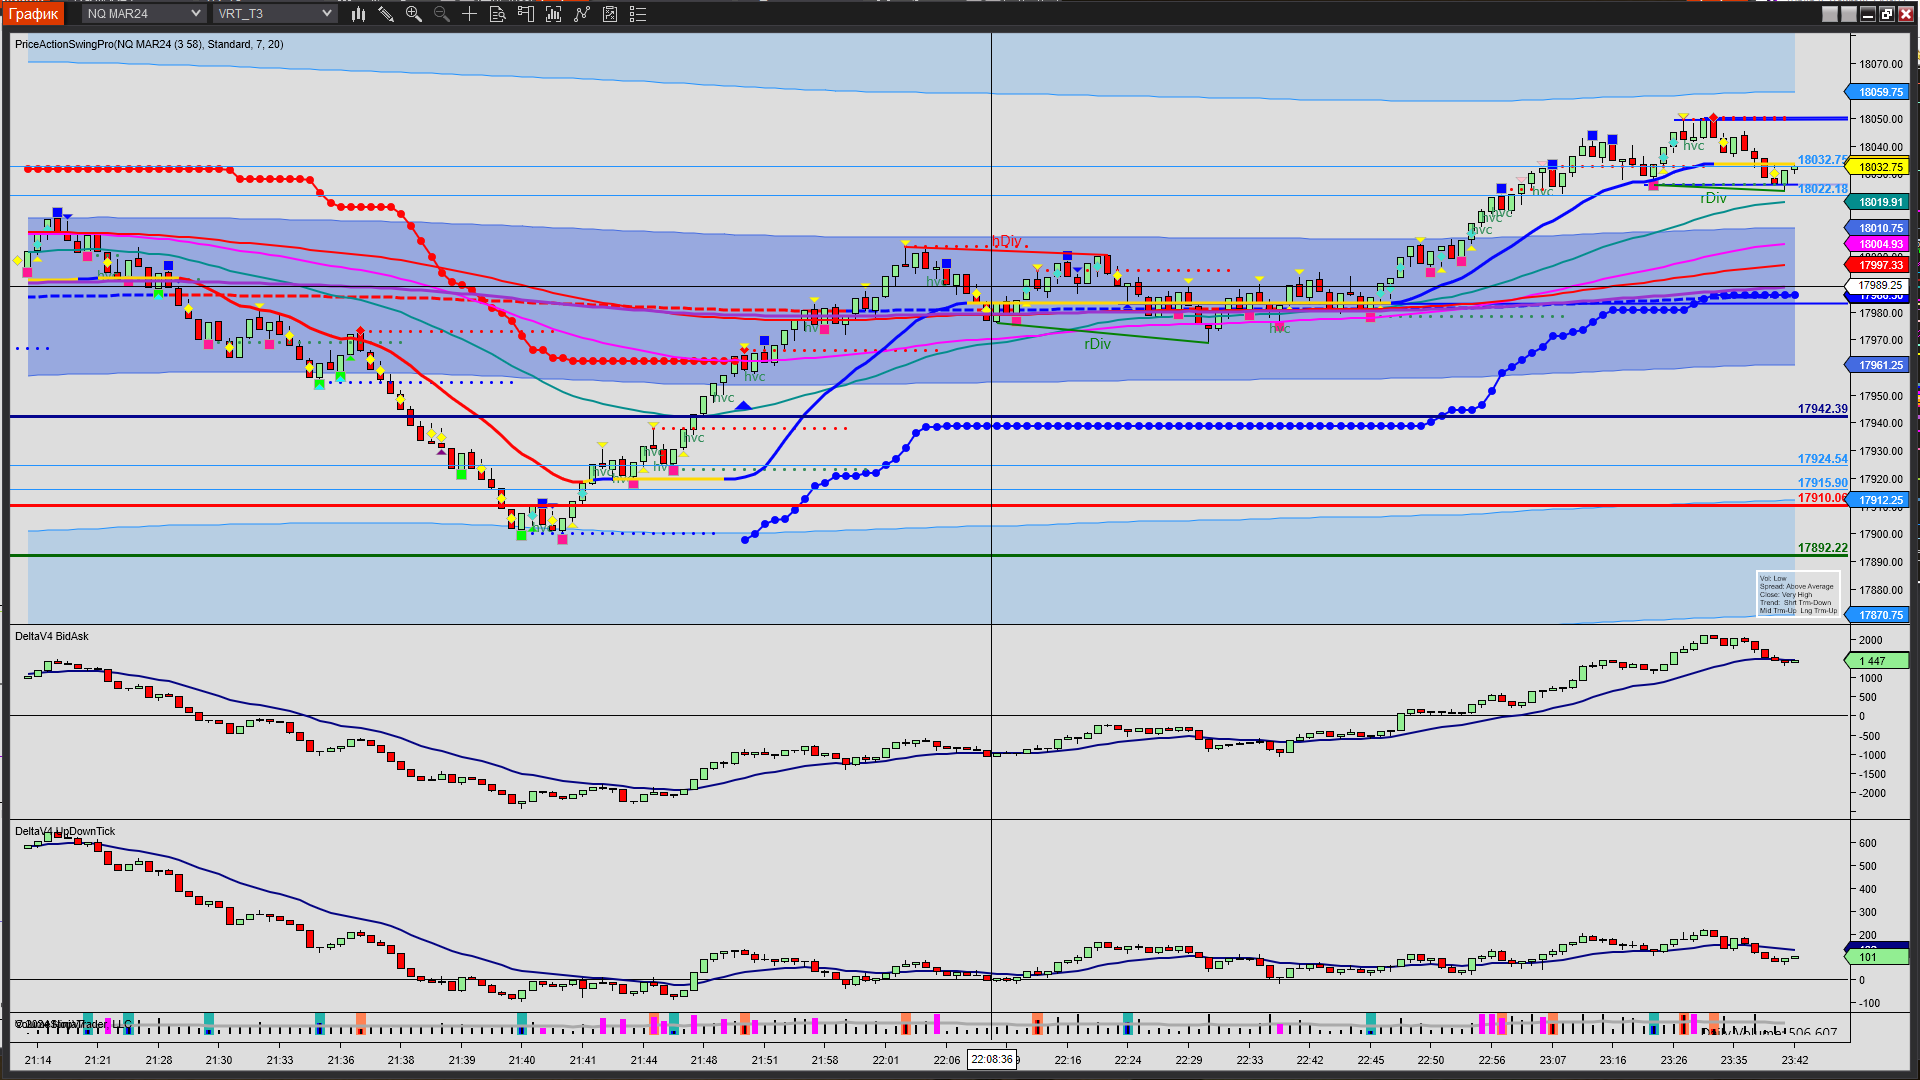Click the minimize window button
This screenshot has height=1080, width=1920.
coord(1868,14)
